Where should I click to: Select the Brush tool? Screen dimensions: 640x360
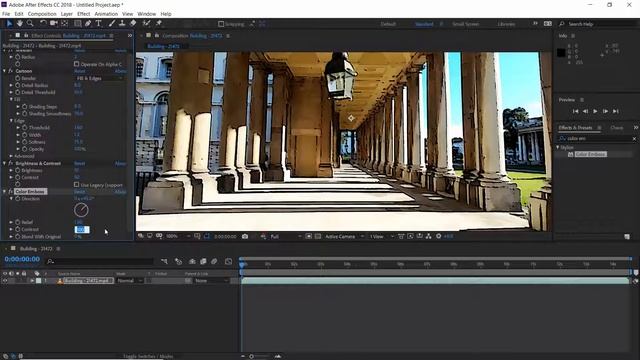111,24
